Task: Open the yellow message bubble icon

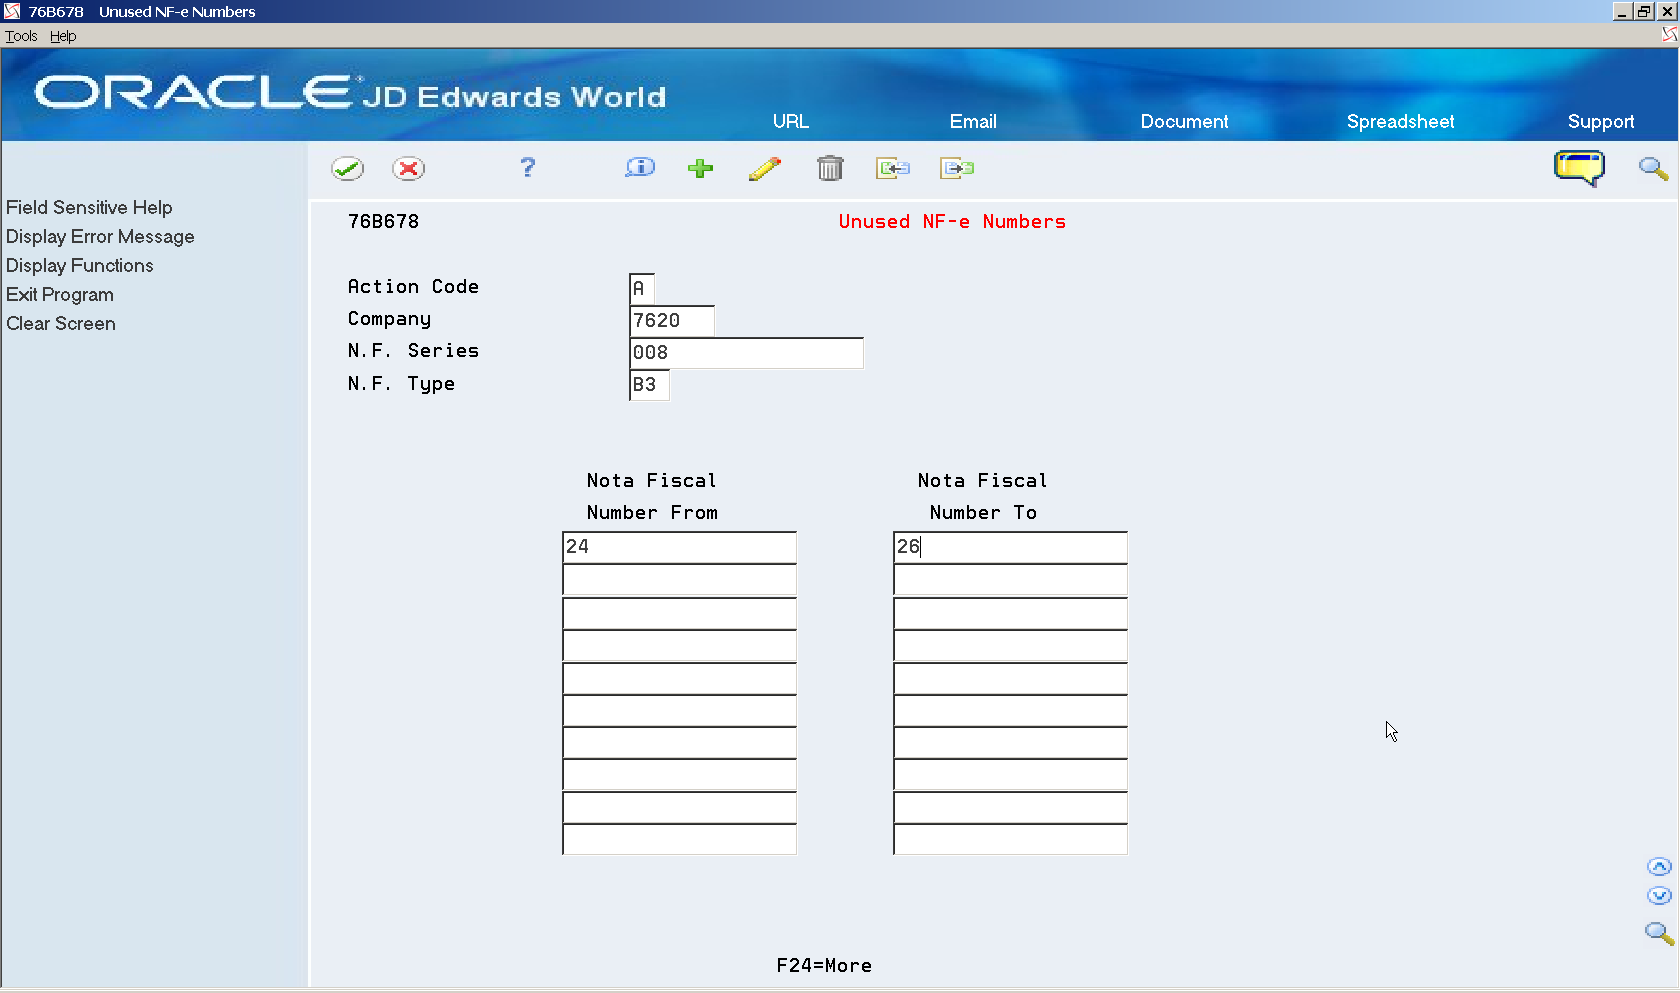Action: point(1579,168)
